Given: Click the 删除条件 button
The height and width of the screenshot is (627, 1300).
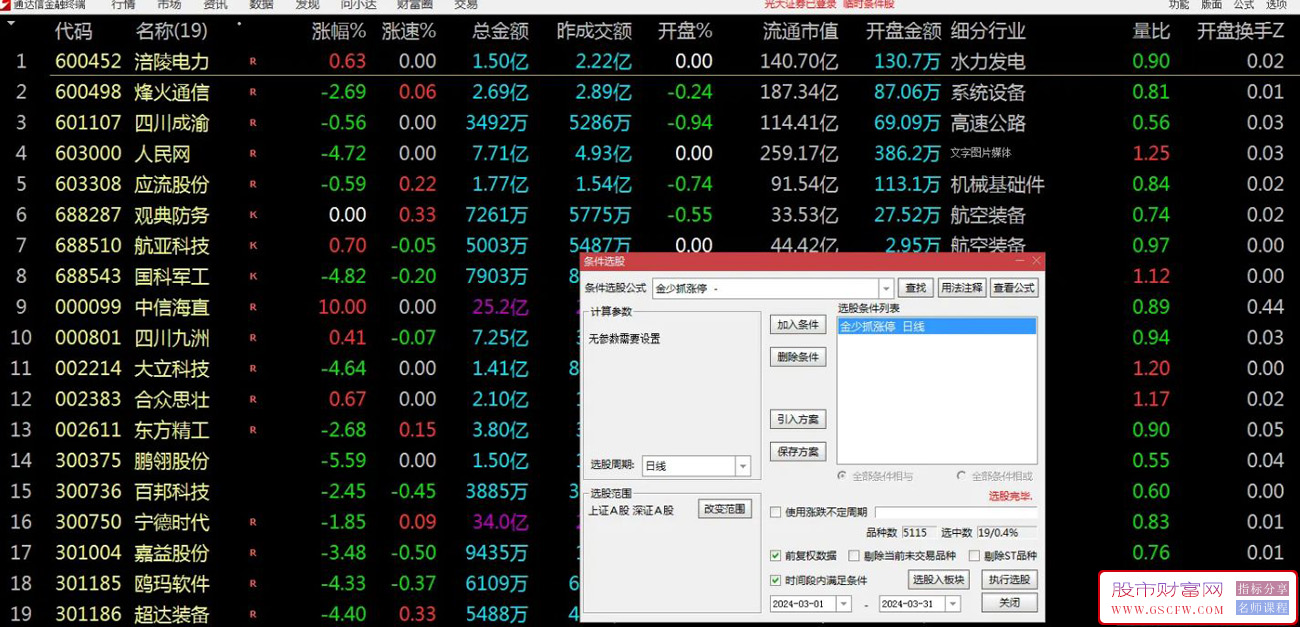Looking at the screenshot, I should pyautogui.click(x=798, y=357).
